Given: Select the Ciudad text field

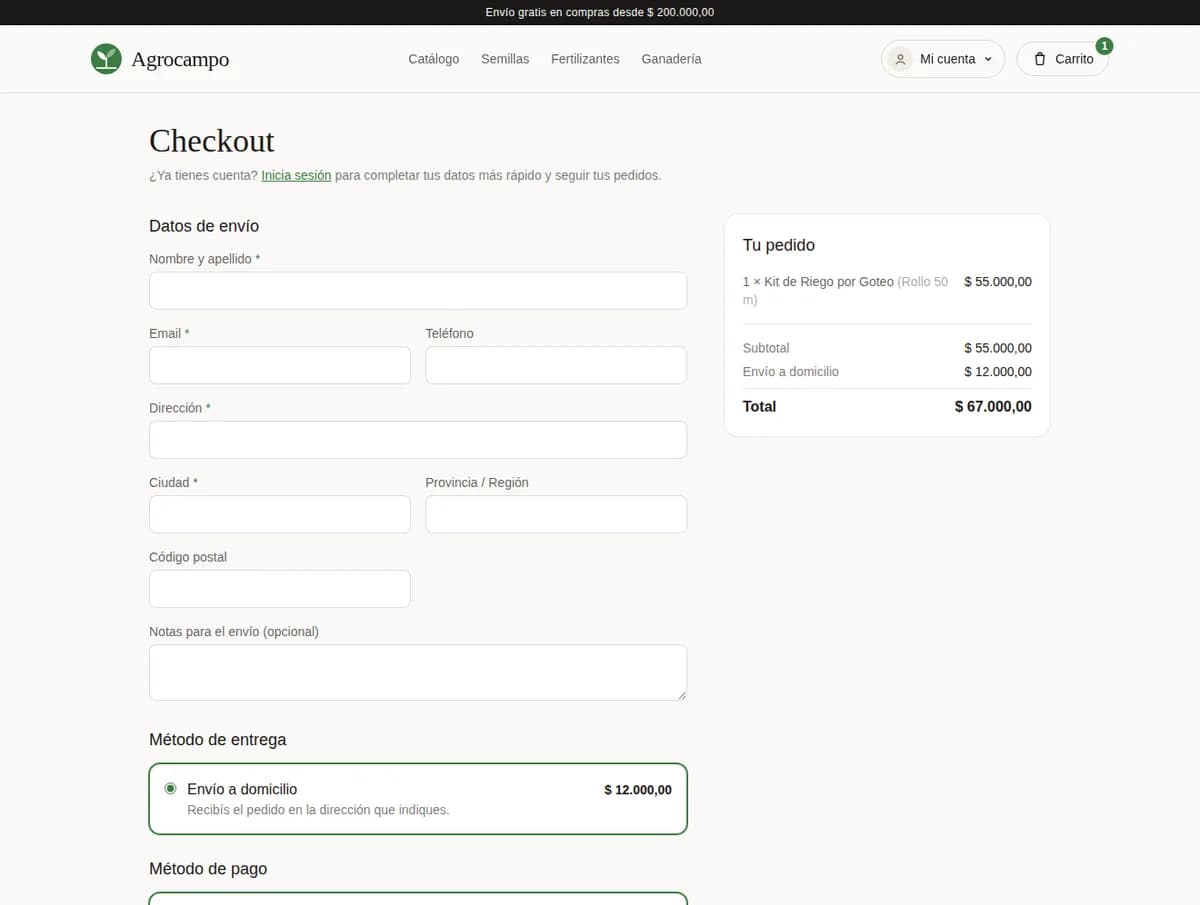Looking at the screenshot, I should tap(280, 514).
